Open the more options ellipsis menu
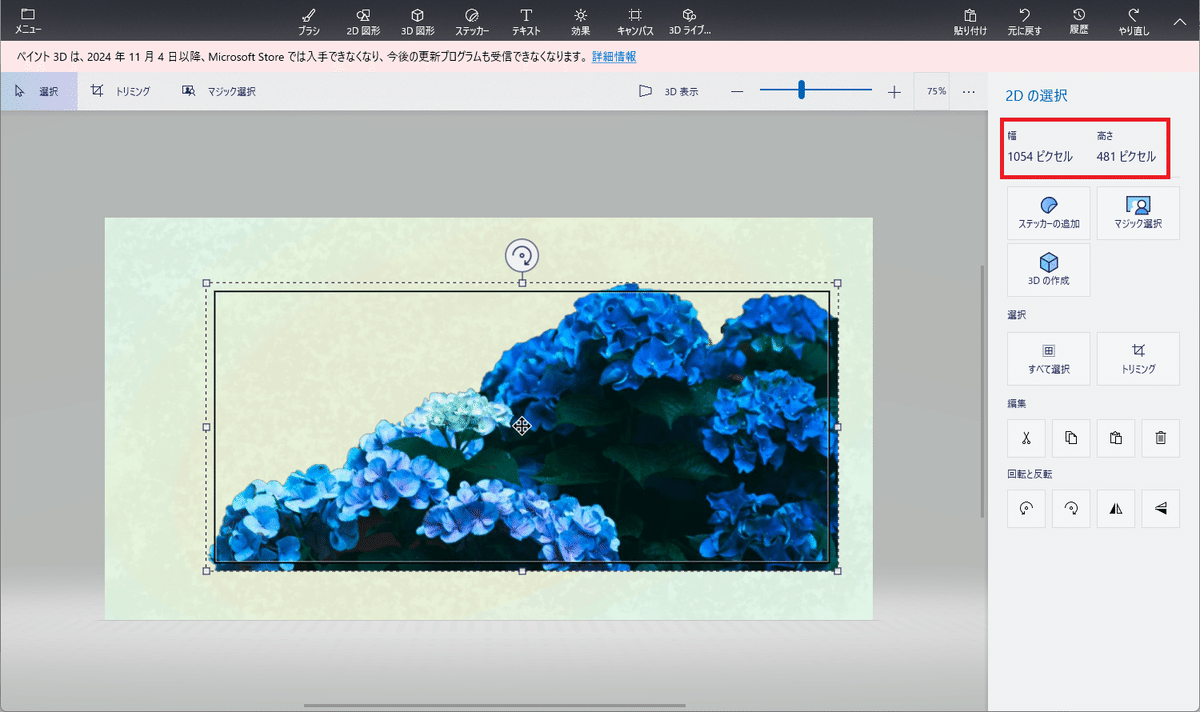Viewport: 1200px width, 712px height. (x=969, y=92)
